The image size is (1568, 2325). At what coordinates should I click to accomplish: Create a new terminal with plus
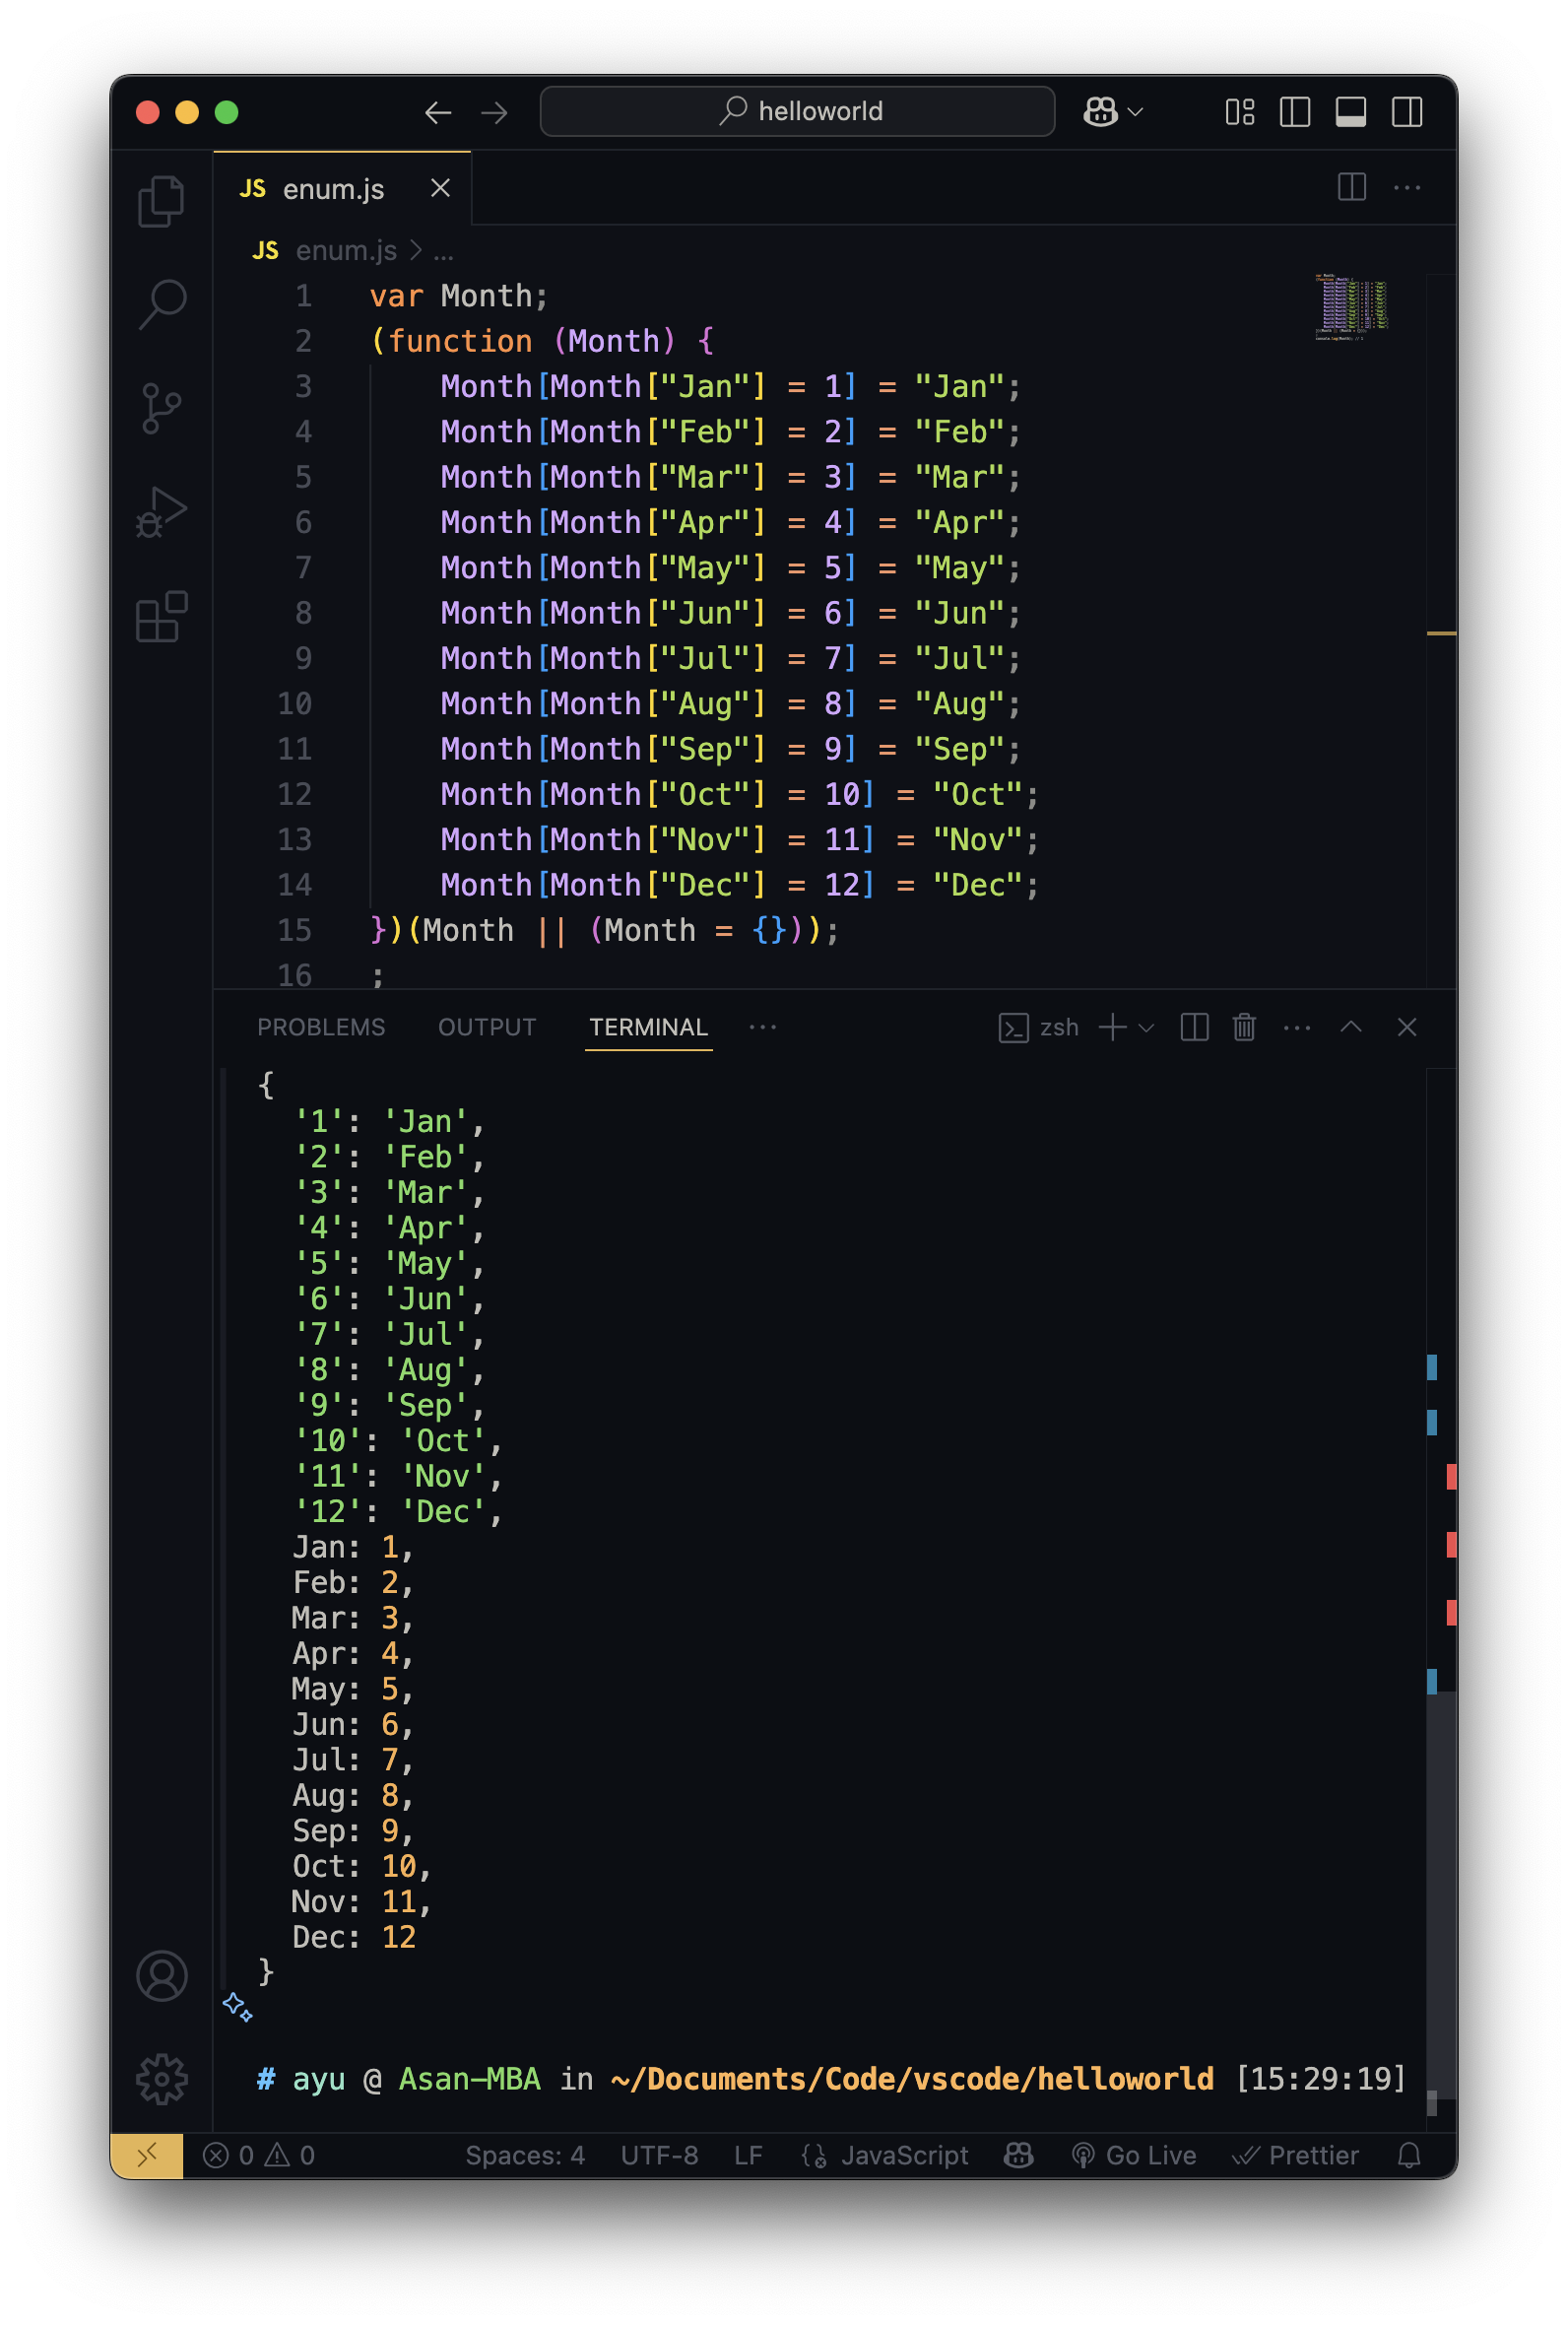point(1112,1027)
